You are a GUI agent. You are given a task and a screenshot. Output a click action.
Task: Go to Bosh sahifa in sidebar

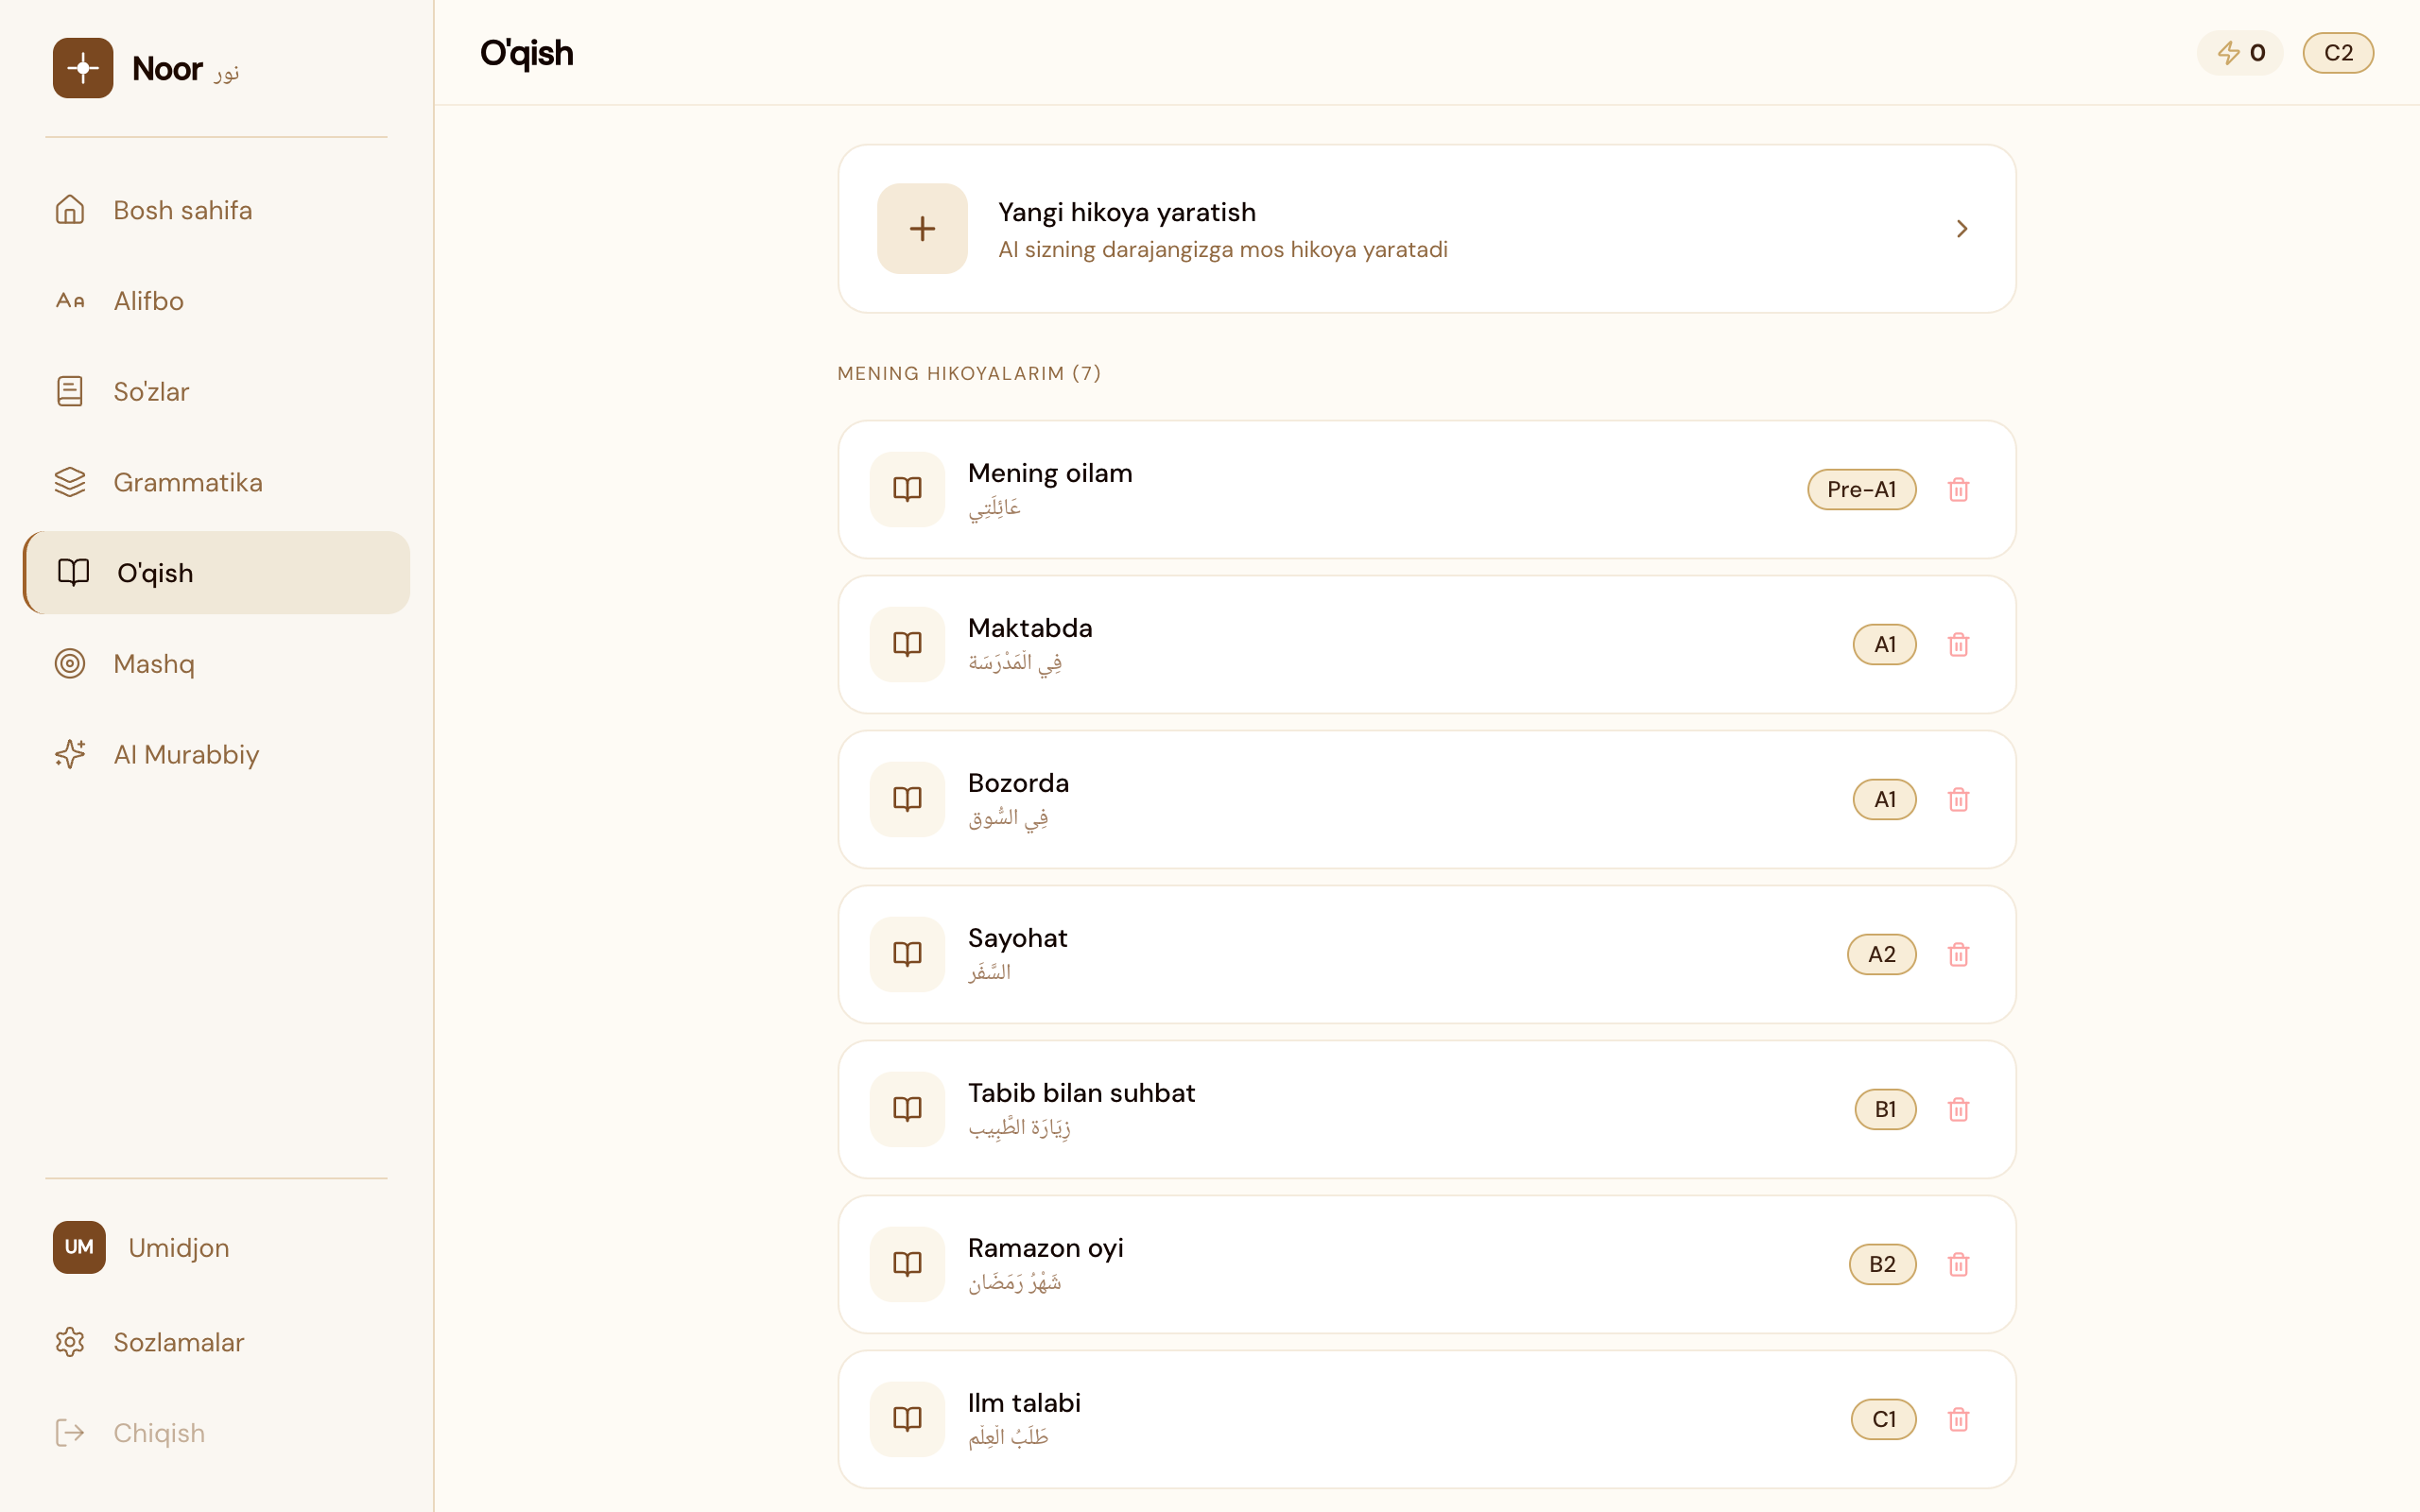click(182, 210)
